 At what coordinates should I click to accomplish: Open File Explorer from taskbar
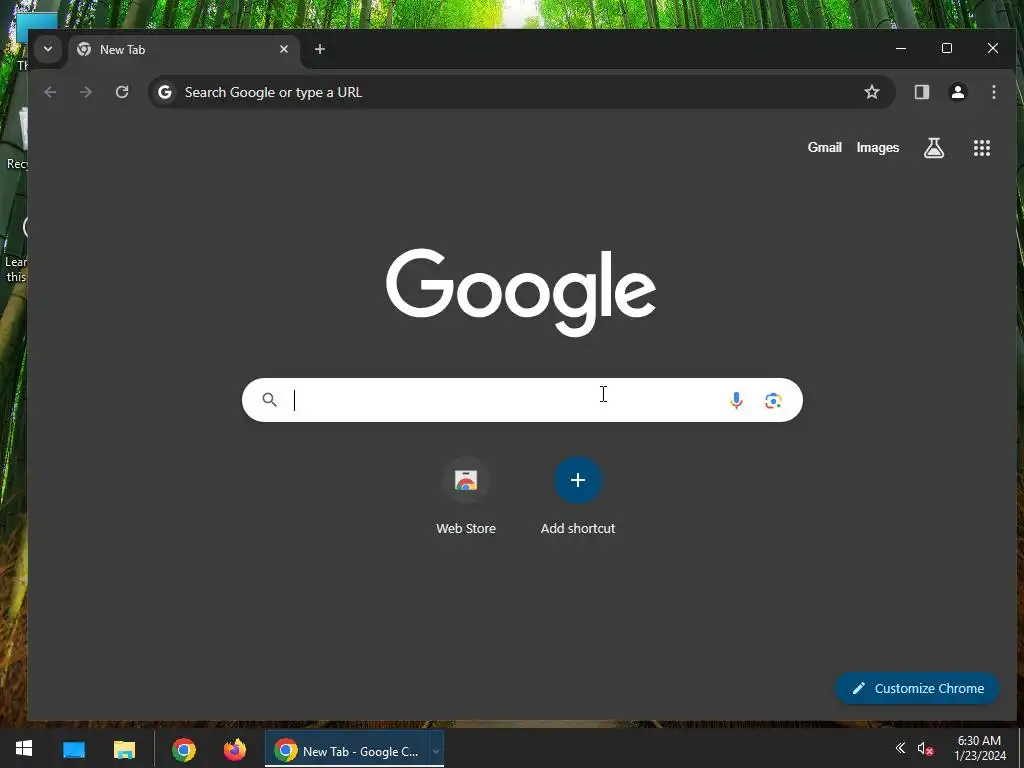[124, 750]
